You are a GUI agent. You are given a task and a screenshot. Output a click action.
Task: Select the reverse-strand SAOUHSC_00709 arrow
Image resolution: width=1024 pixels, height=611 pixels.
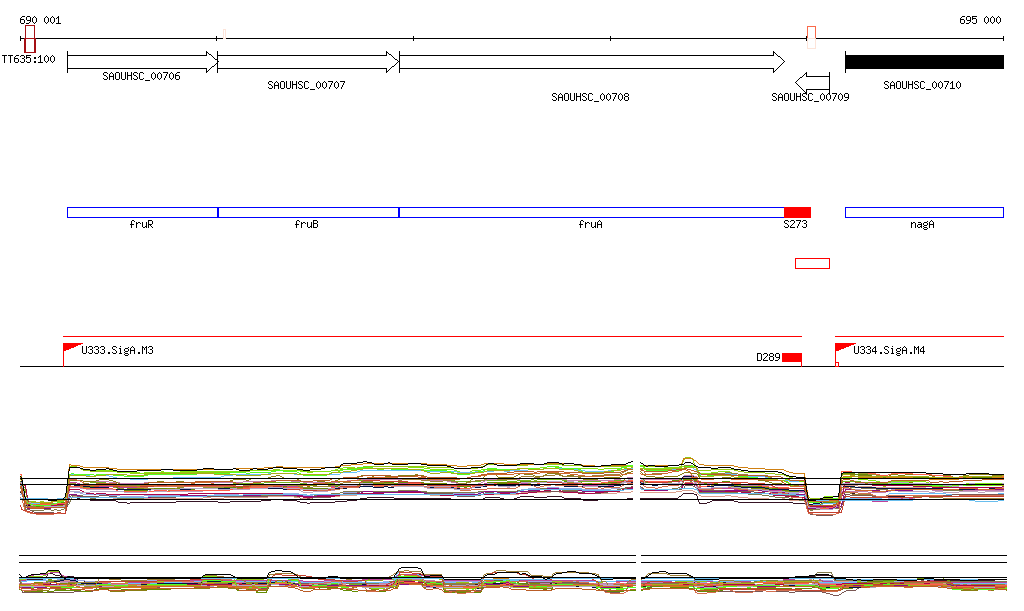[813, 82]
